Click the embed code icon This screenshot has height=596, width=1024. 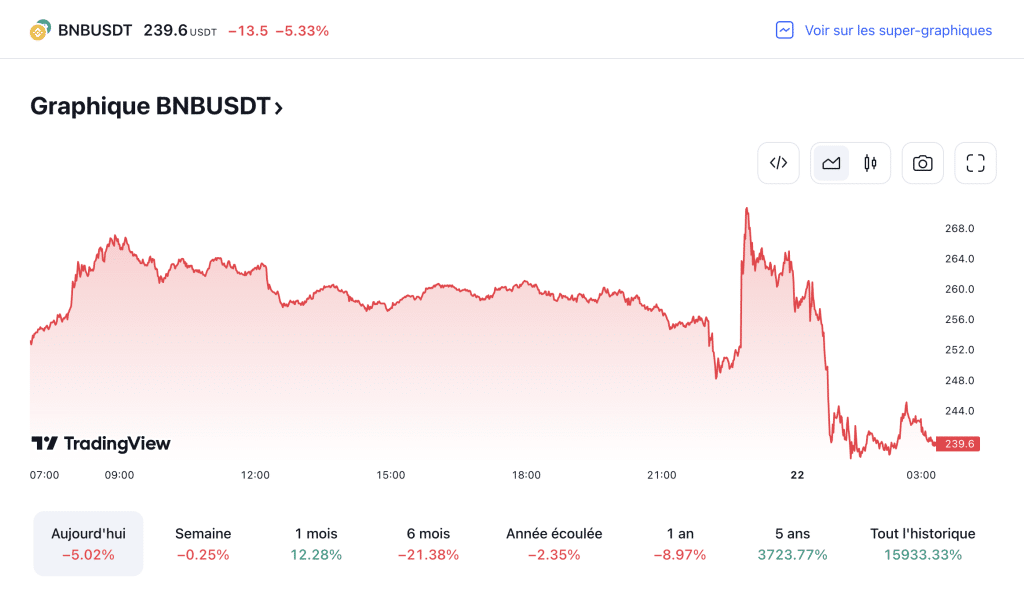pos(778,163)
